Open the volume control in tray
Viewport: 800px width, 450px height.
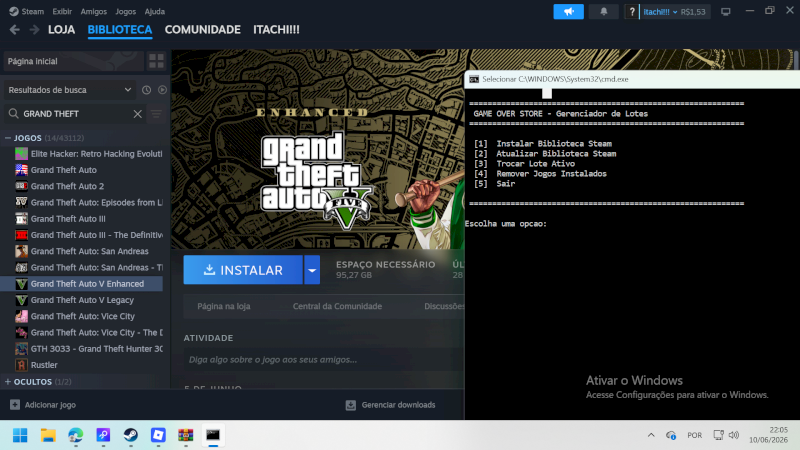(734, 435)
